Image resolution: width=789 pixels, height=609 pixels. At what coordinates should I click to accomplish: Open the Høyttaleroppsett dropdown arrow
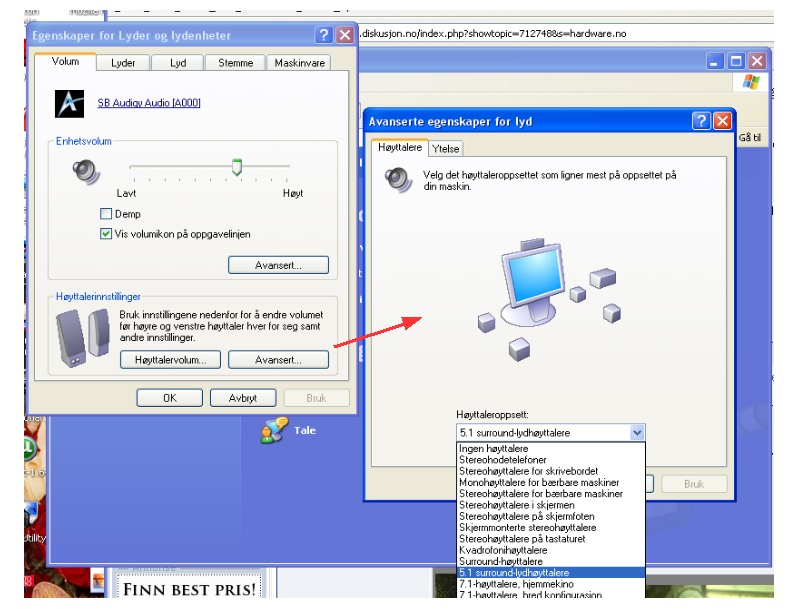click(637, 432)
